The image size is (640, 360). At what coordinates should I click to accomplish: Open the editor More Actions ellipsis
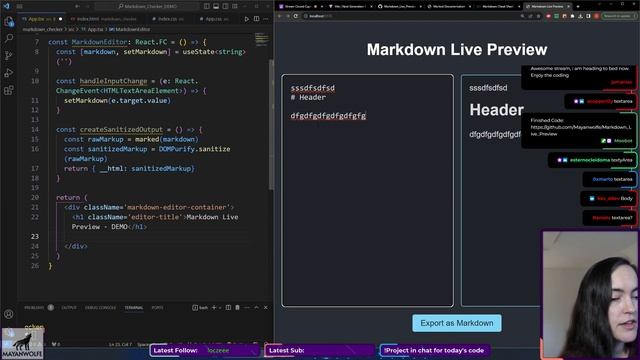click(266, 19)
